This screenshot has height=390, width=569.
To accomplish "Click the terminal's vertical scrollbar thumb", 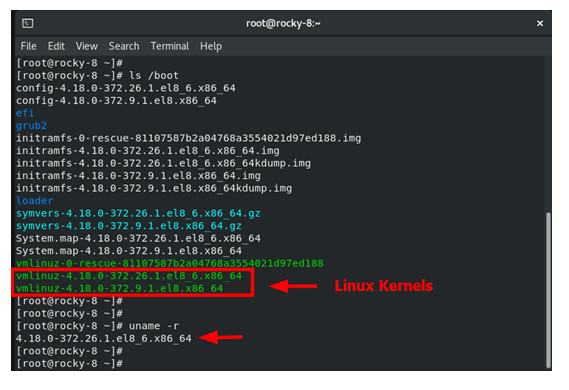I will pos(548,290).
